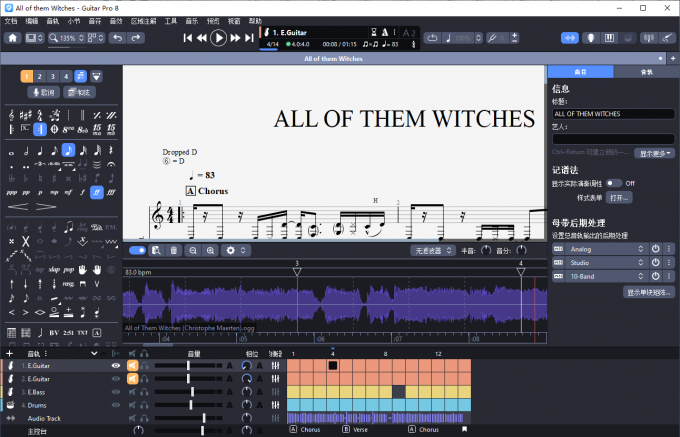
Task: Toggle the 显示实际演奏调性 switch
Action: 615,184
